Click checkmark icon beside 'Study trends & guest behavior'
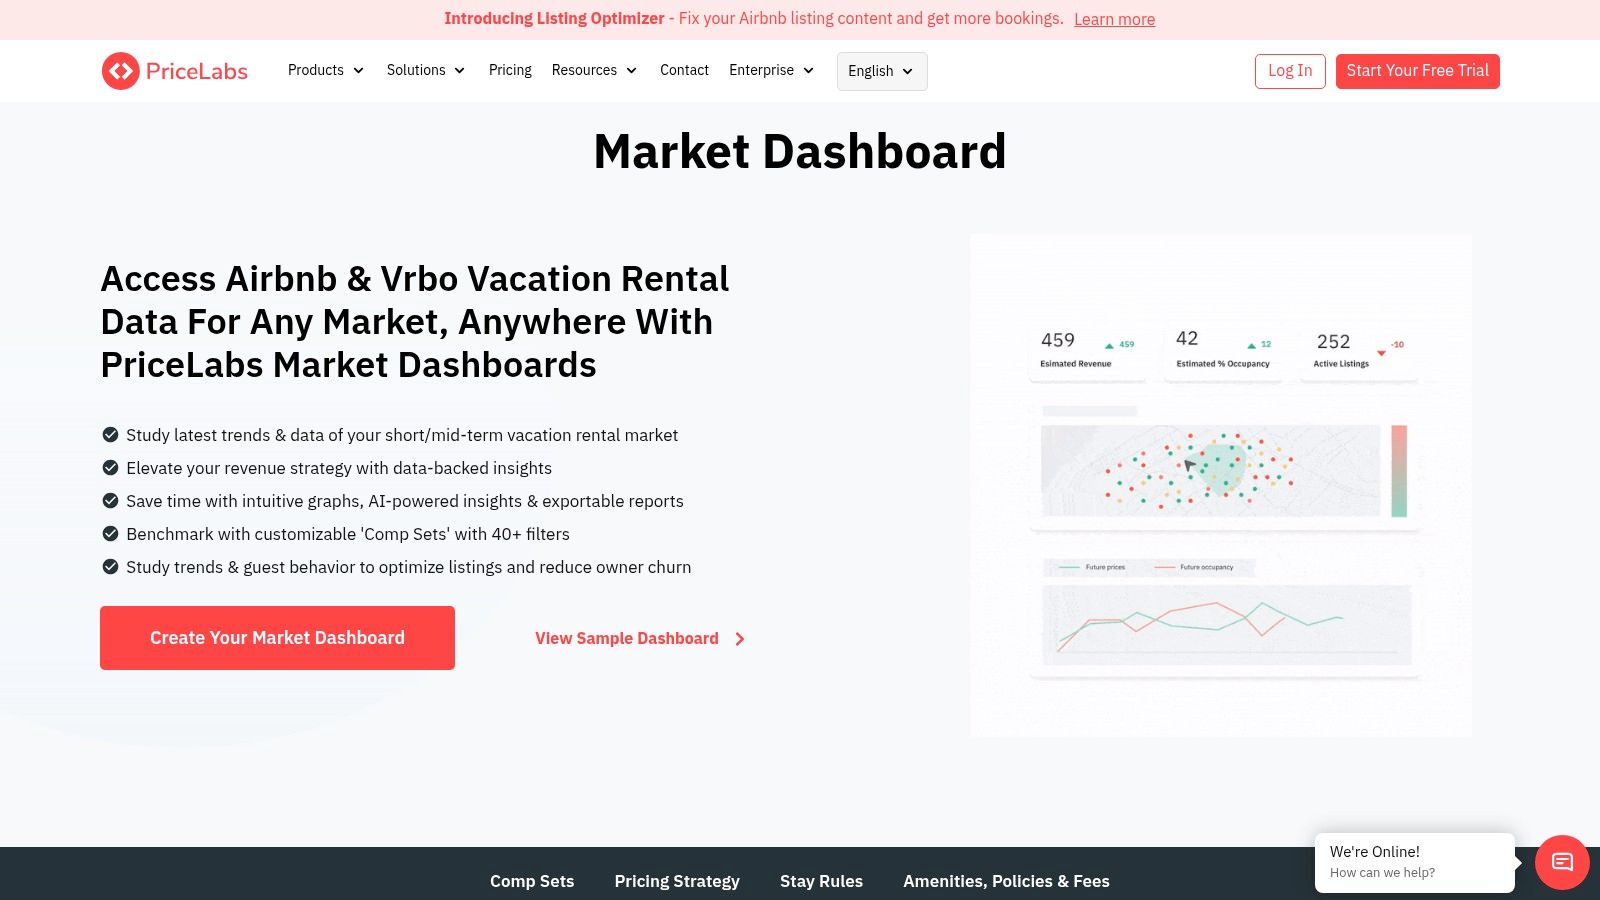1600x900 pixels. (x=111, y=567)
